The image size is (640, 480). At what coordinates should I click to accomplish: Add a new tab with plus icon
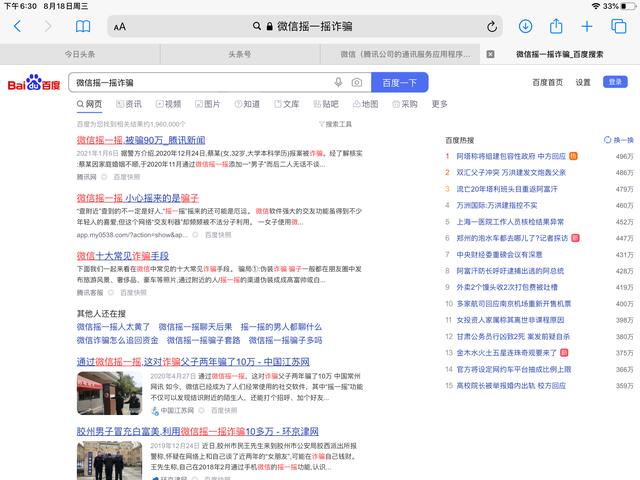(587, 27)
